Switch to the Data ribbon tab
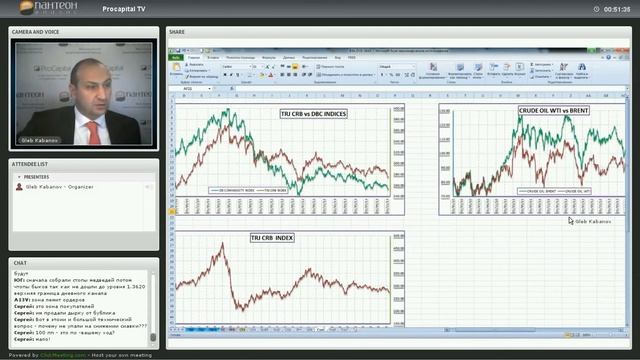640x360 pixels. (289, 58)
